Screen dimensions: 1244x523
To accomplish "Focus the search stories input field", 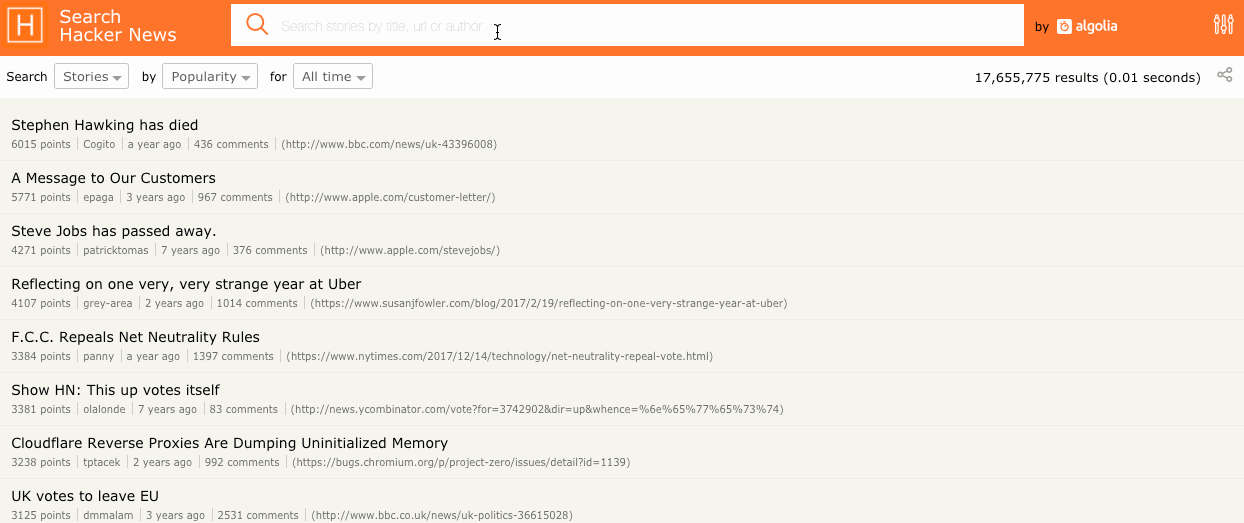I will pyautogui.click(x=640, y=26).
